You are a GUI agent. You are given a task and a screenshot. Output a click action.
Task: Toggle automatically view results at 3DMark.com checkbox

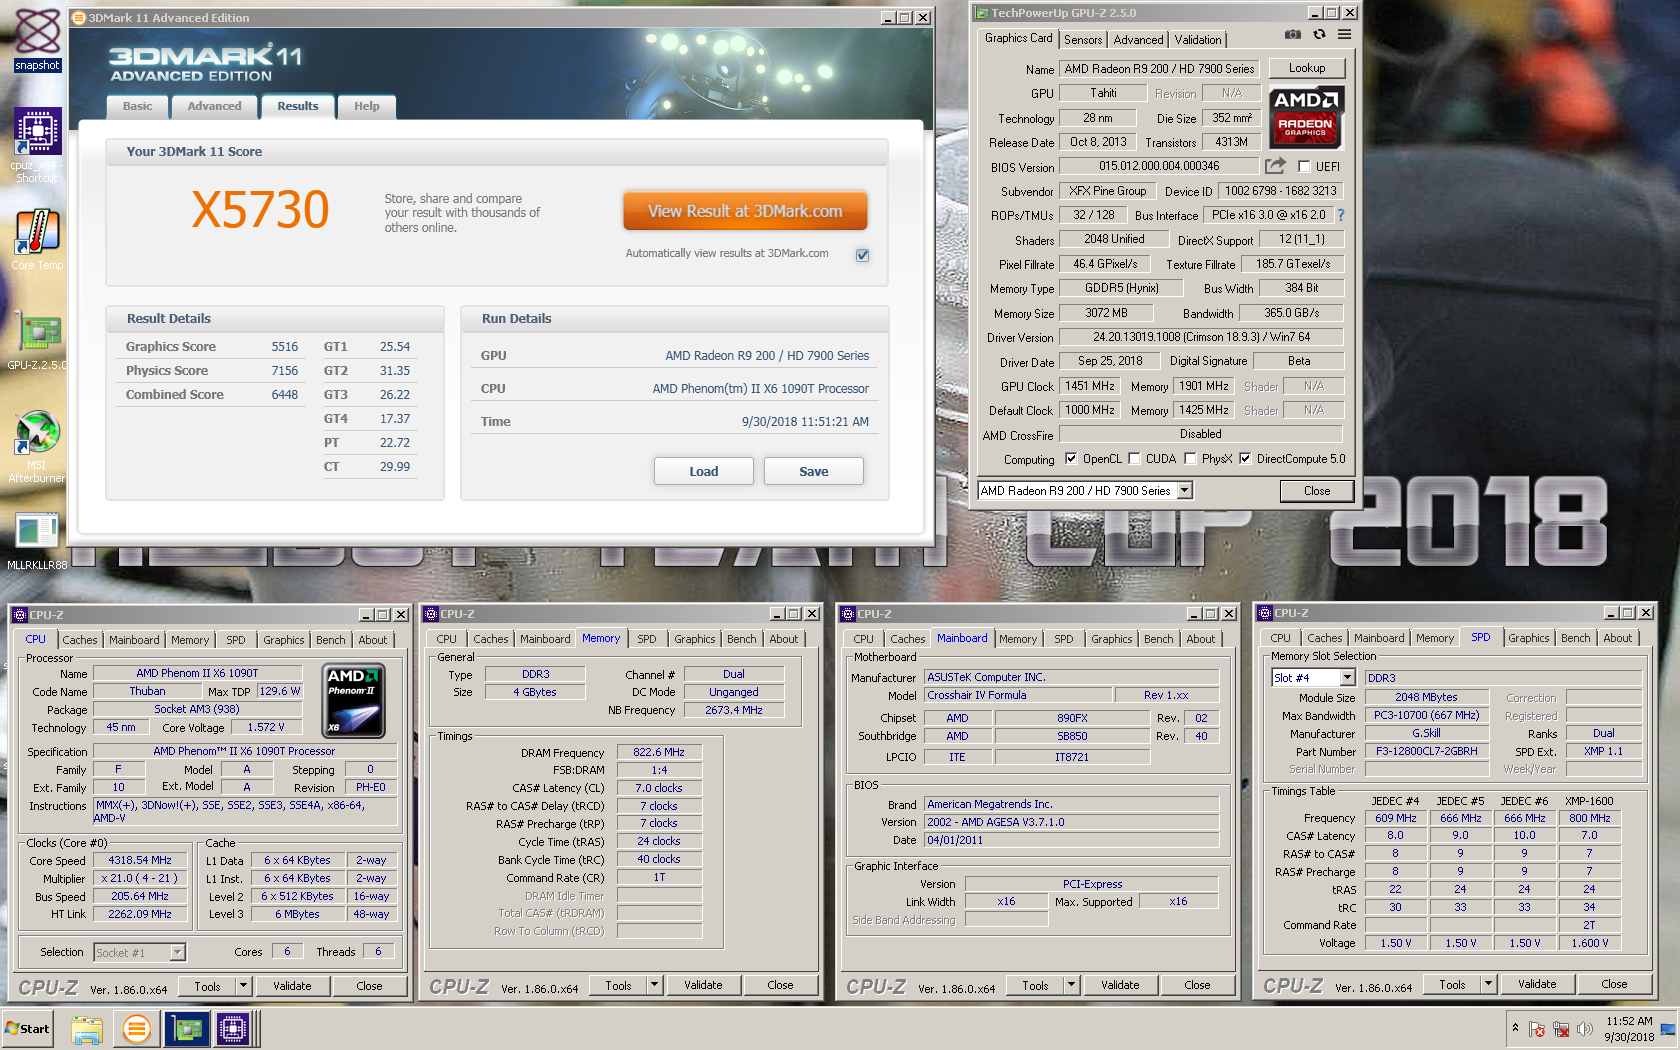click(862, 255)
